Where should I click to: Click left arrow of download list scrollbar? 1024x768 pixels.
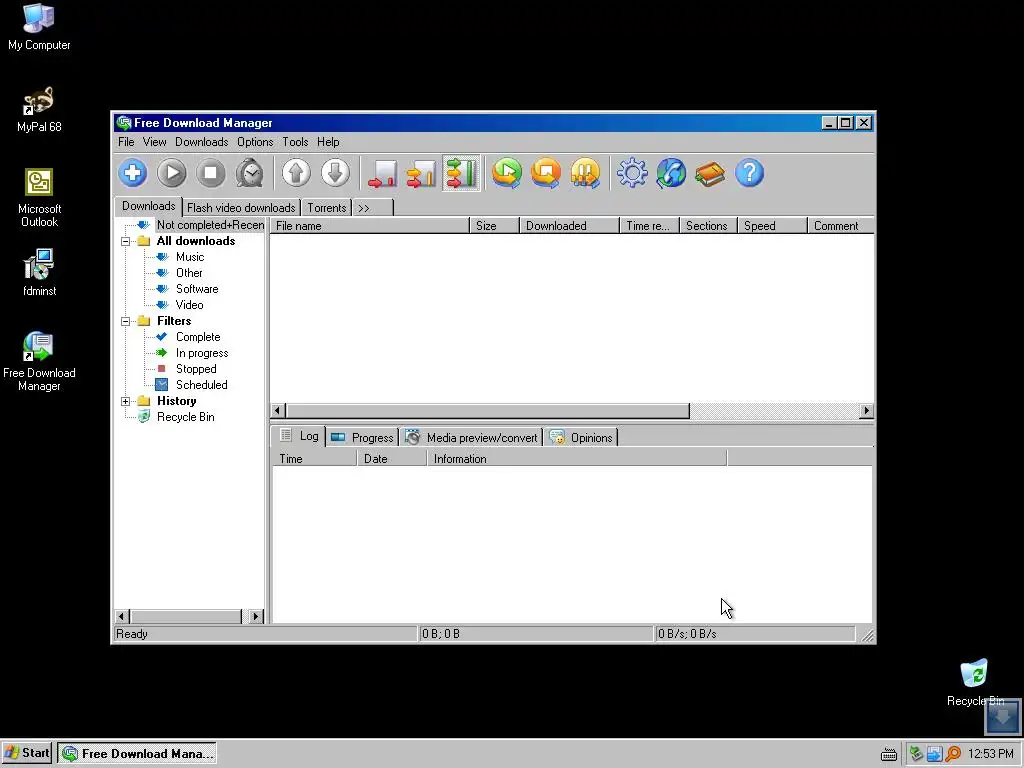[278, 411]
